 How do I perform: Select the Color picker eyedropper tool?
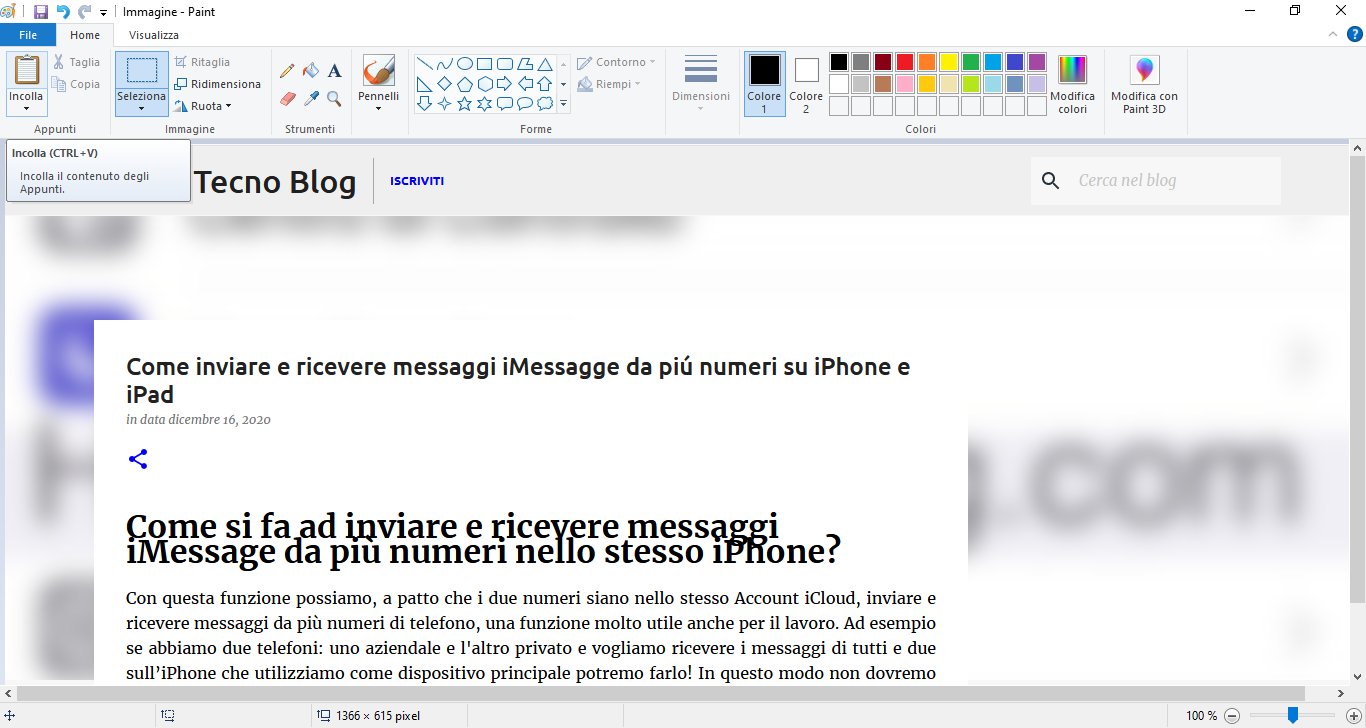(x=311, y=99)
